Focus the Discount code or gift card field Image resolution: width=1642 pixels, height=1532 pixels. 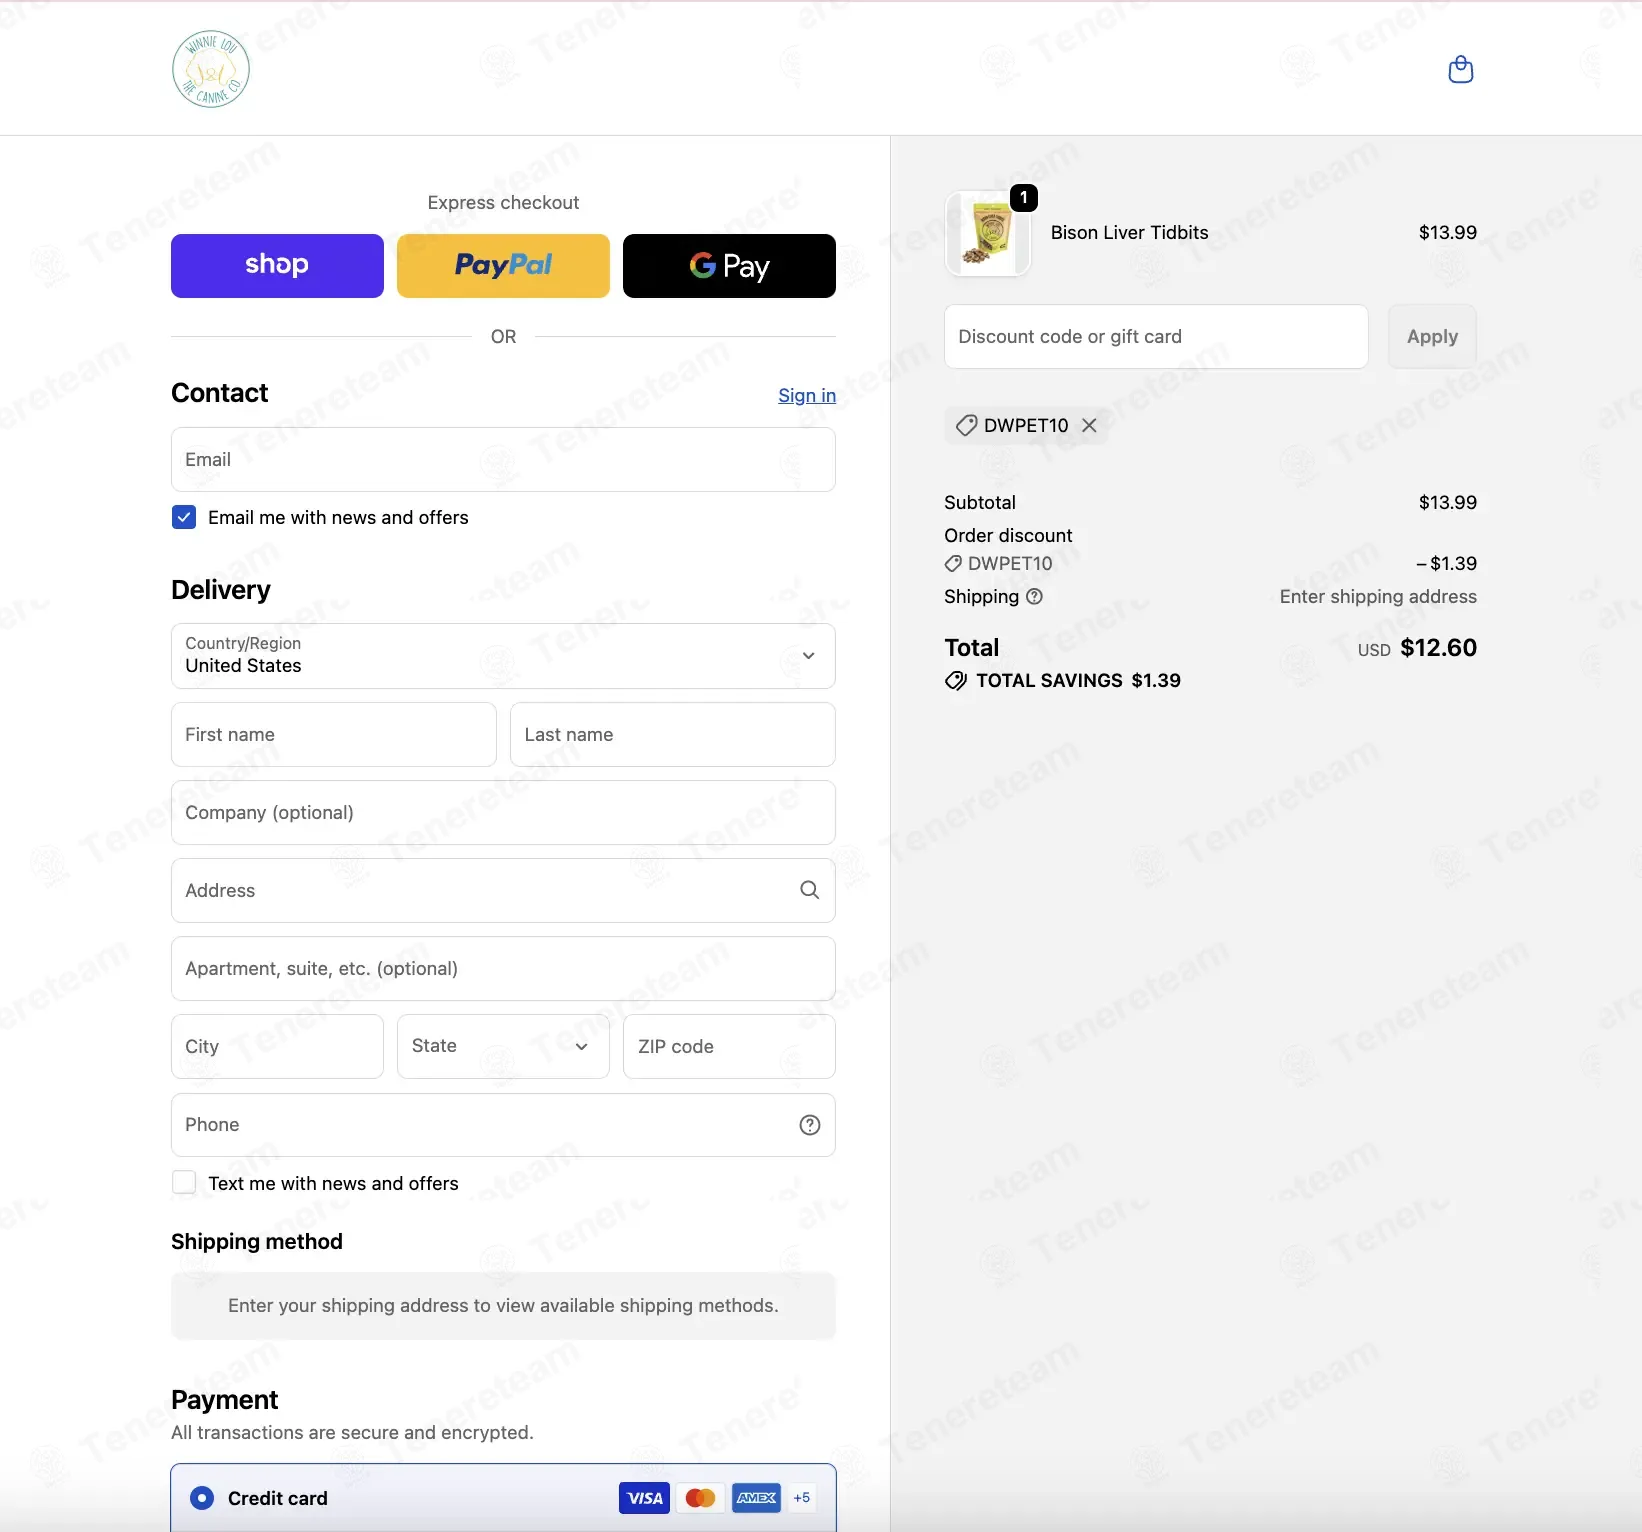click(1156, 337)
